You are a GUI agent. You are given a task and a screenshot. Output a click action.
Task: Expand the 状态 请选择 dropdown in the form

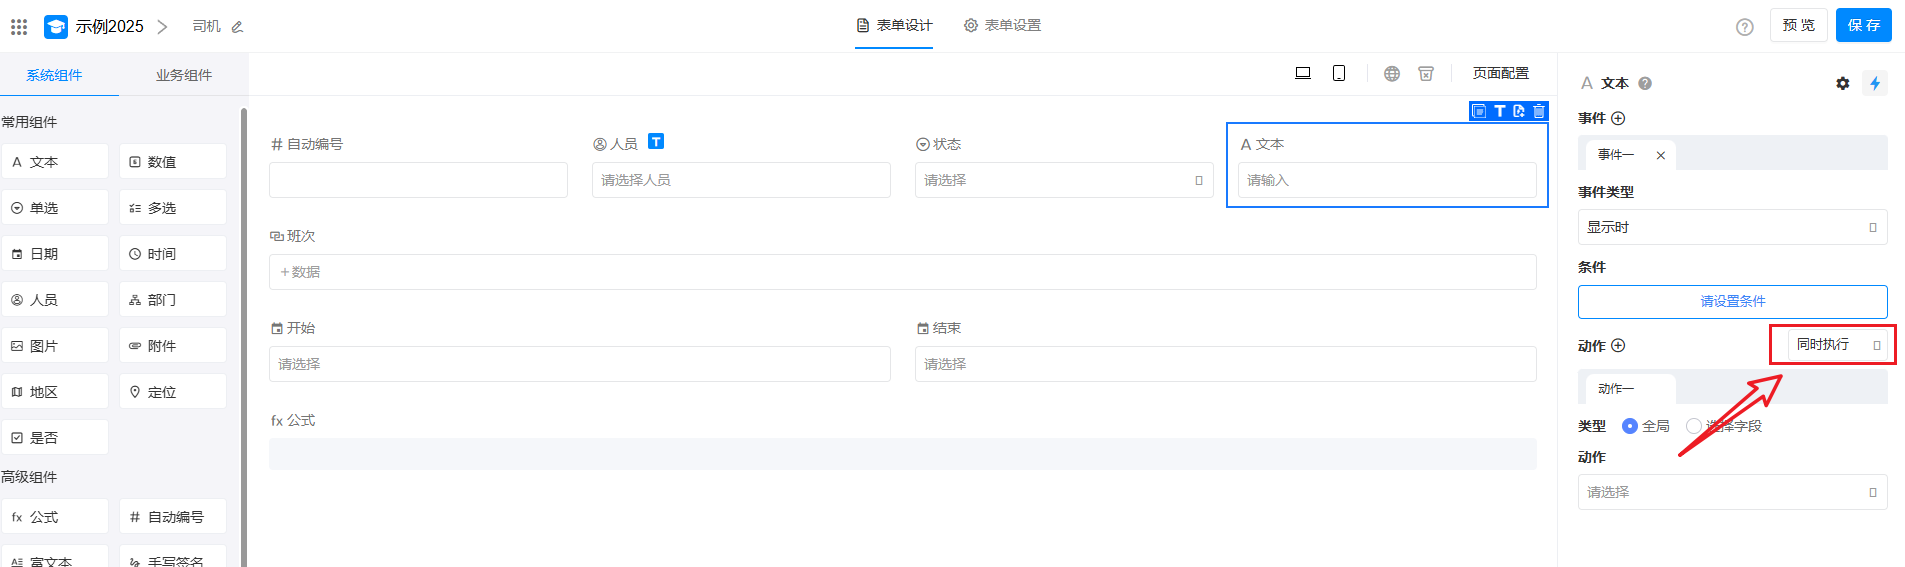pos(1063,180)
